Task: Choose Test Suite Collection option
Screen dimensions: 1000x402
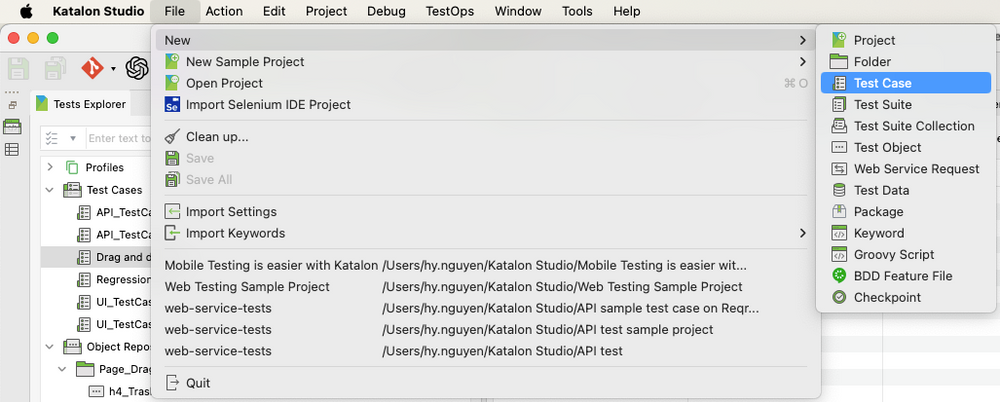Action: pyautogui.click(x=906, y=126)
